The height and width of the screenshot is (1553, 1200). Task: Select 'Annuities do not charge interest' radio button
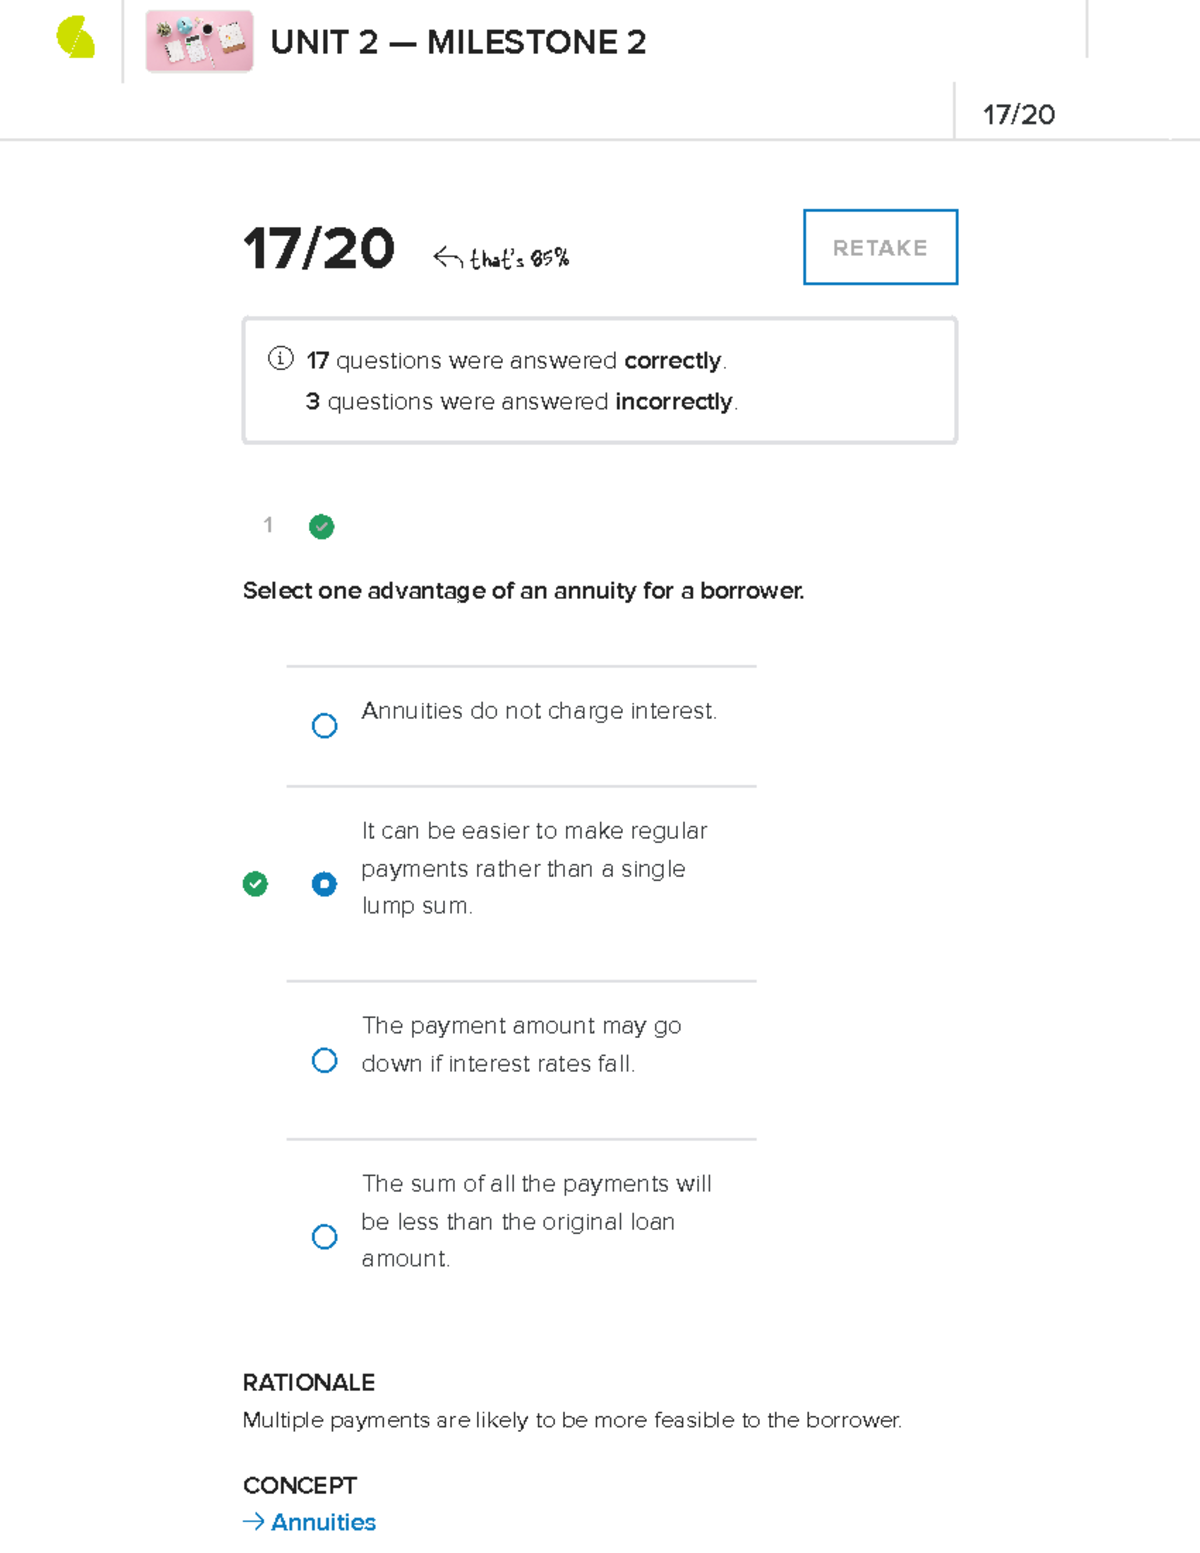pyautogui.click(x=324, y=725)
